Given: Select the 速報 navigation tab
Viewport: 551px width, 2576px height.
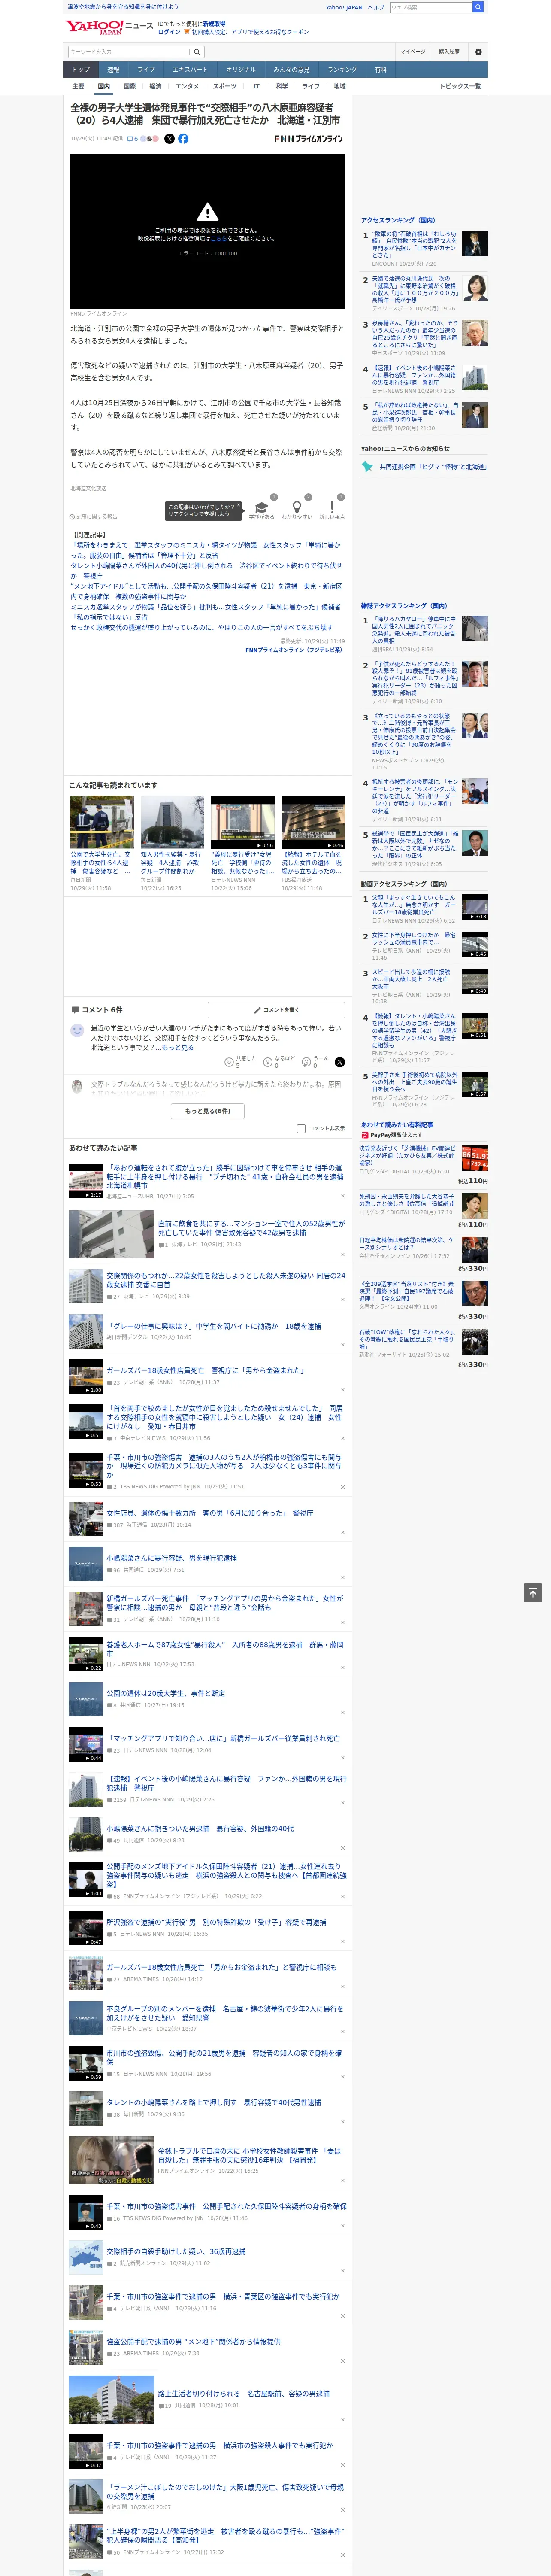Looking at the screenshot, I should [x=113, y=69].
